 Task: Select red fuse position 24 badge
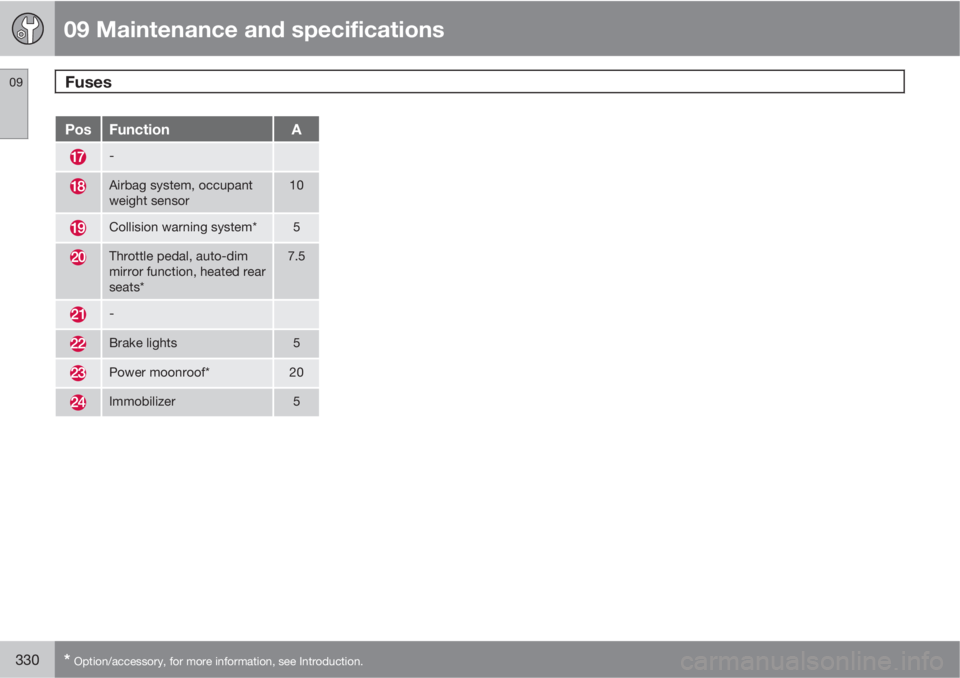click(x=78, y=402)
